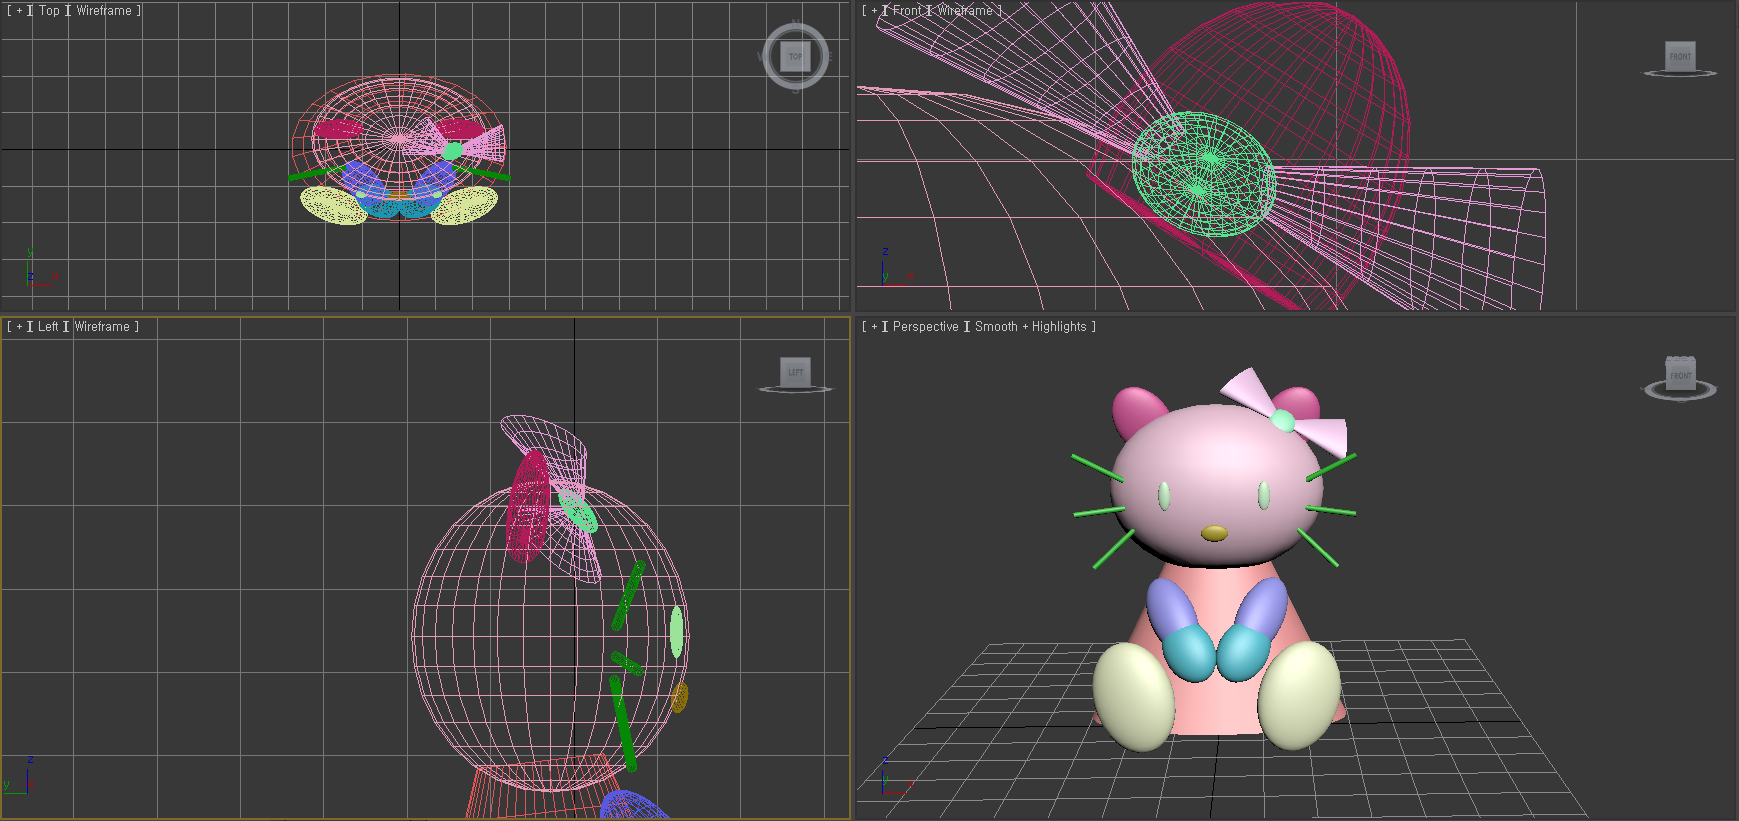This screenshot has width=1739, height=821.
Task: Open the 'Smooth + Highlights' shading menu
Action: (x=1031, y=327)
